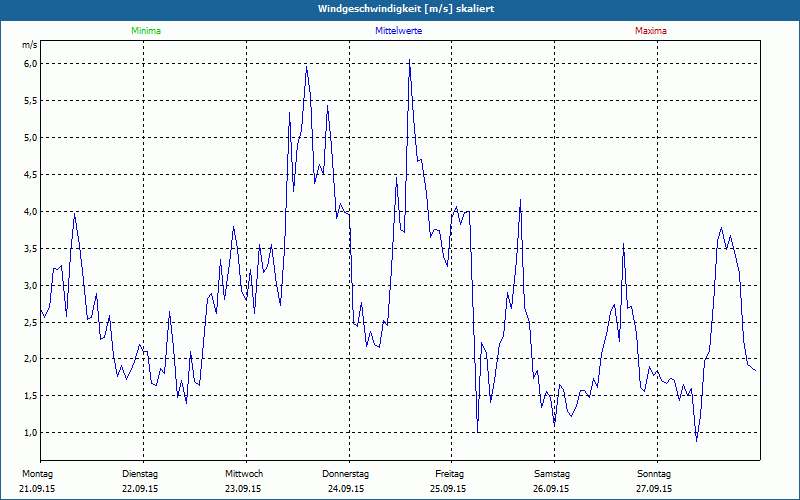800x500 pixels.
Task: Click the red Maxima legend label
Action: coord(651,31)
